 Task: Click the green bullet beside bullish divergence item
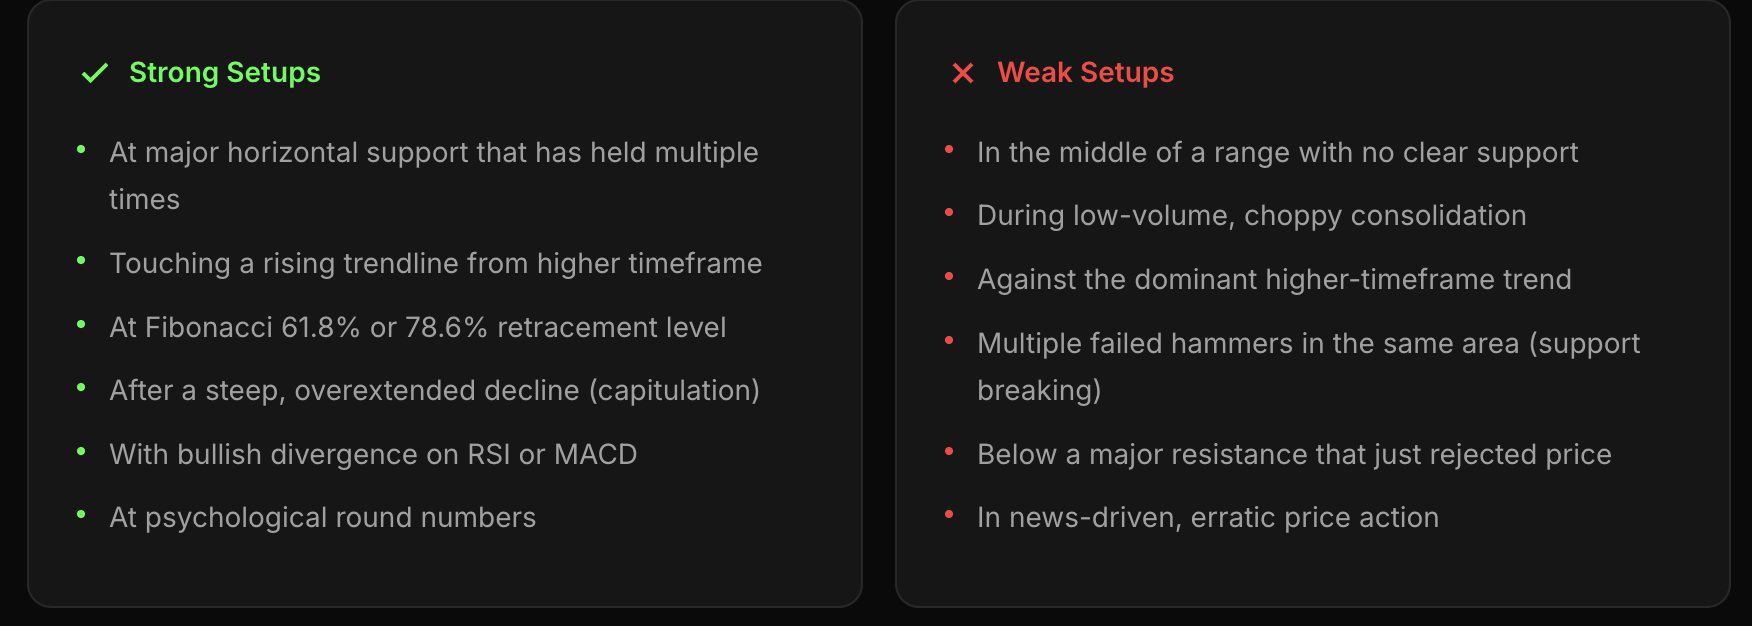tap(81, 452)
